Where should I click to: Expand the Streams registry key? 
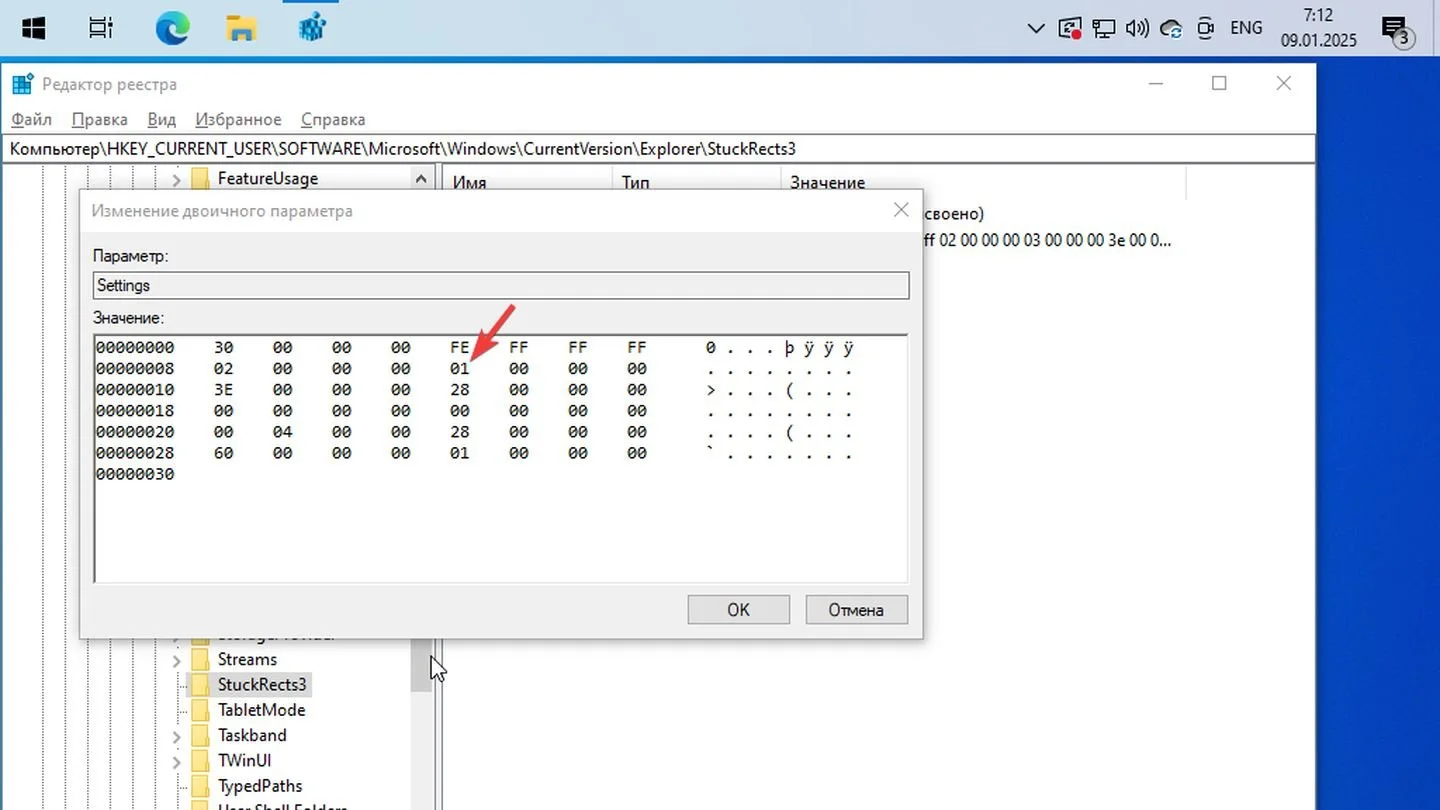[x=176, y=660]
